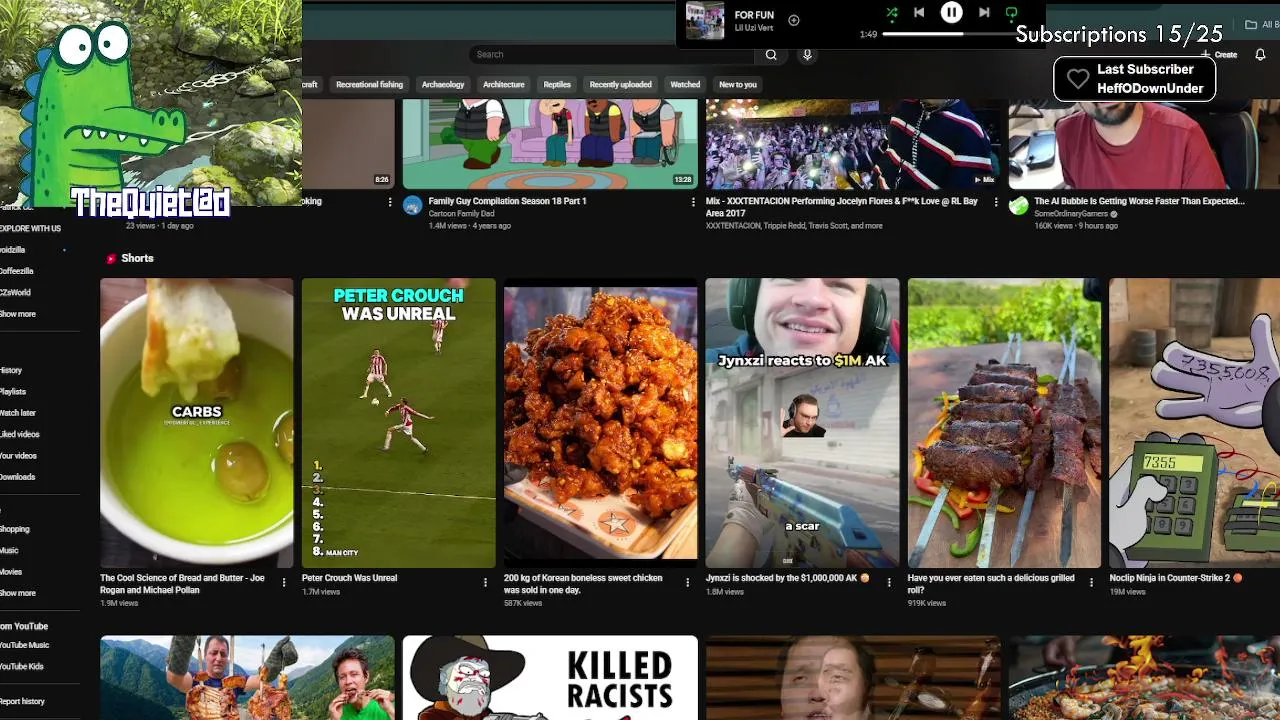This screenshot has height=720, width=1280.
Task: Open YouTube Music in sidebar
Action: (24, 645)
